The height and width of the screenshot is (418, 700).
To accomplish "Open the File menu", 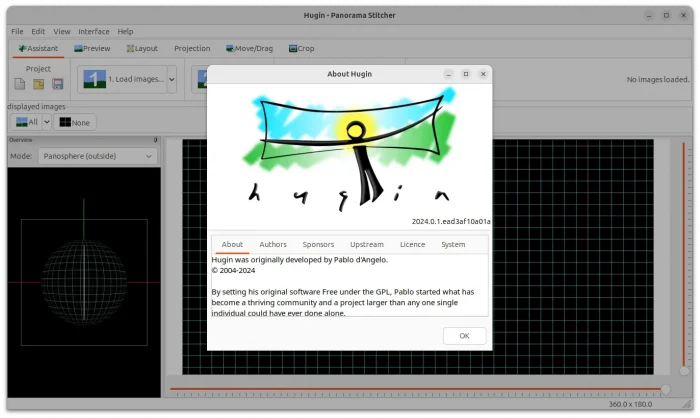I will point(17,31).
